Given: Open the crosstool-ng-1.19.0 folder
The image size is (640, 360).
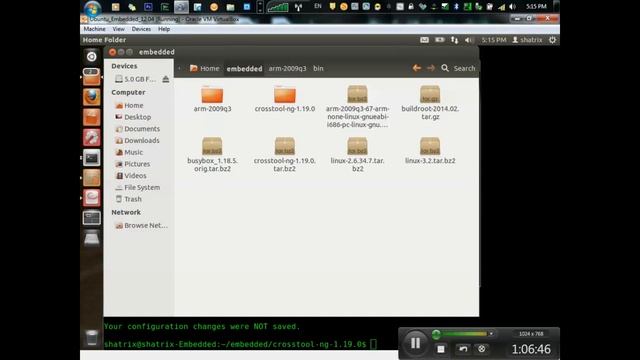Looking at the screenshot, I should click(285, 94).
